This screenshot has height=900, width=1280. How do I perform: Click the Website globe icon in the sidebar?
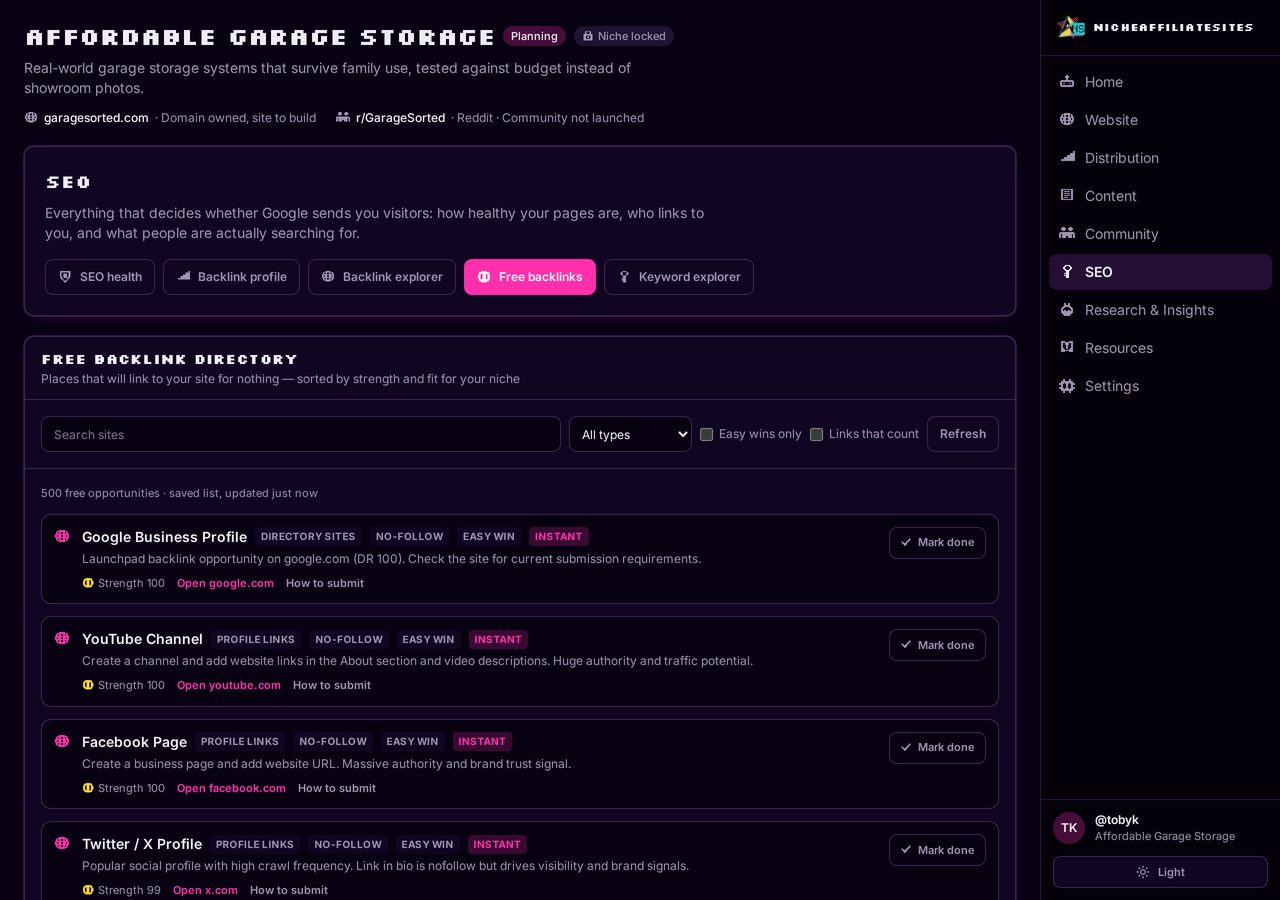(x=1067, y=120)
